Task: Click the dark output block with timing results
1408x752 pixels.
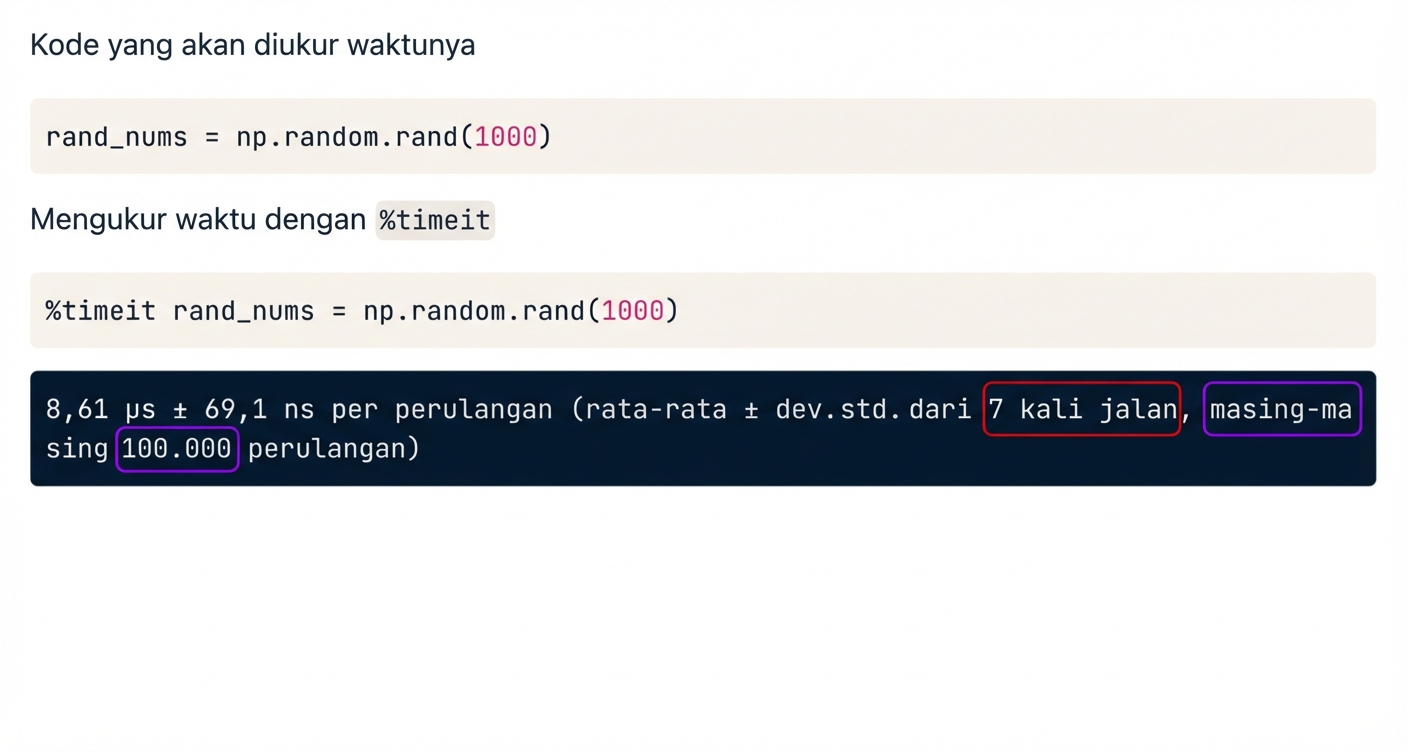Action: [x=700, y=428]
